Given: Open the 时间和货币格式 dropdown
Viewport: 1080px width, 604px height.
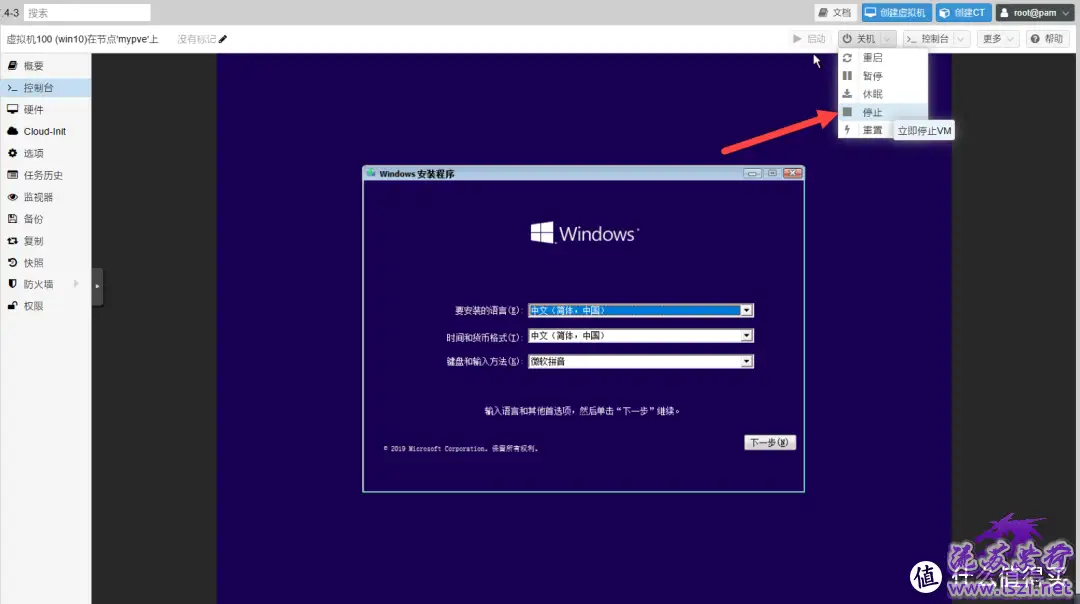Looking at the screenshot, I should (x=746, y=335).
